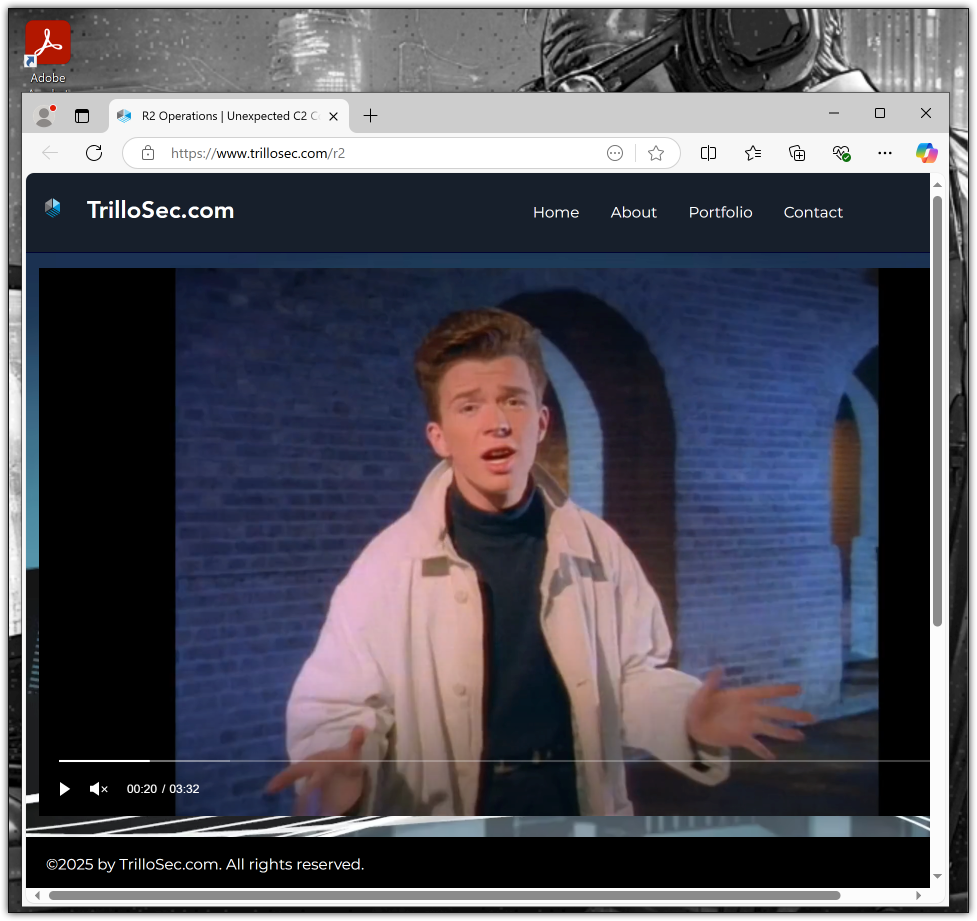Go to the Home page

tap(556, 212)
